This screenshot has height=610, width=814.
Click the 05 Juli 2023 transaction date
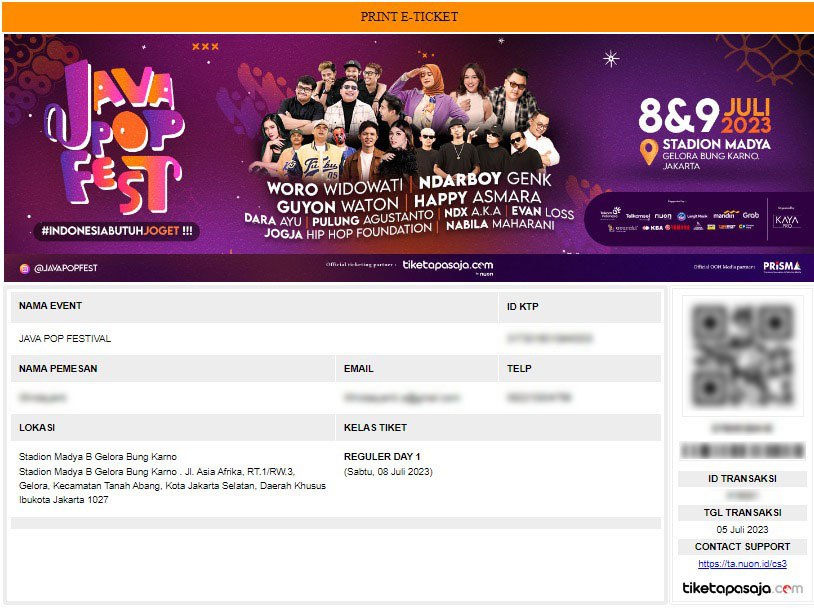click(742, 530)
